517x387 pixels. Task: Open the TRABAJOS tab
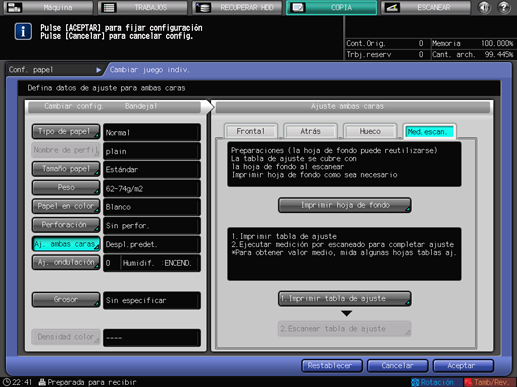(x=143, y=7)
